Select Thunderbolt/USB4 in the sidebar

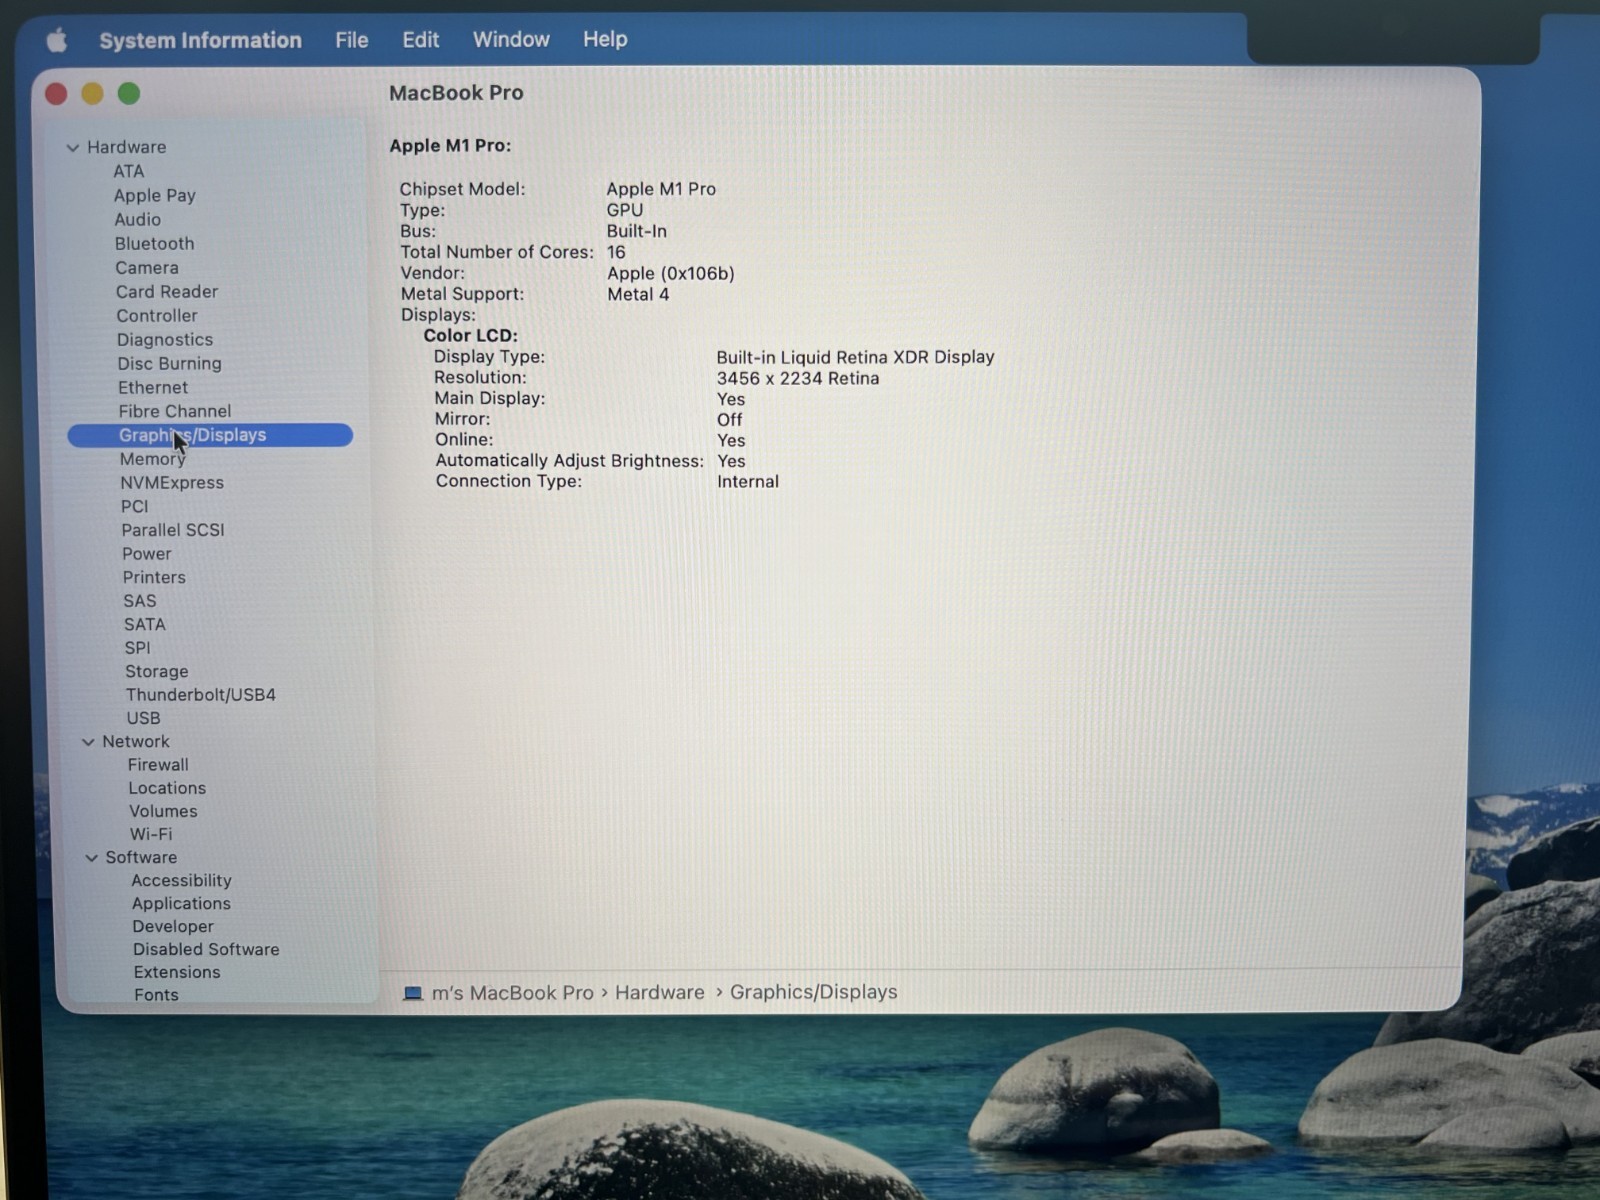pos(201,694)
